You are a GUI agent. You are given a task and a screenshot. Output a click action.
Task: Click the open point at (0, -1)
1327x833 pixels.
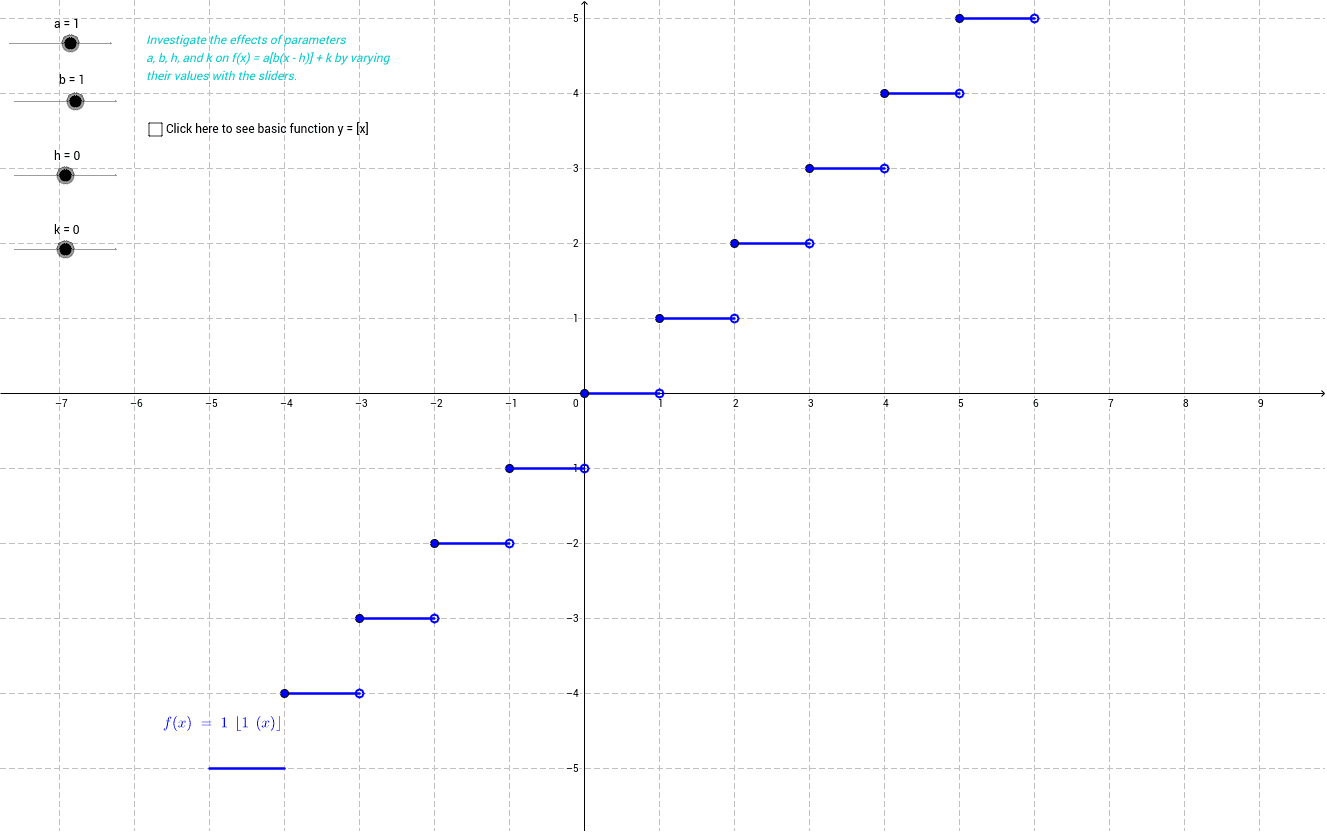(x=585, y=468)
